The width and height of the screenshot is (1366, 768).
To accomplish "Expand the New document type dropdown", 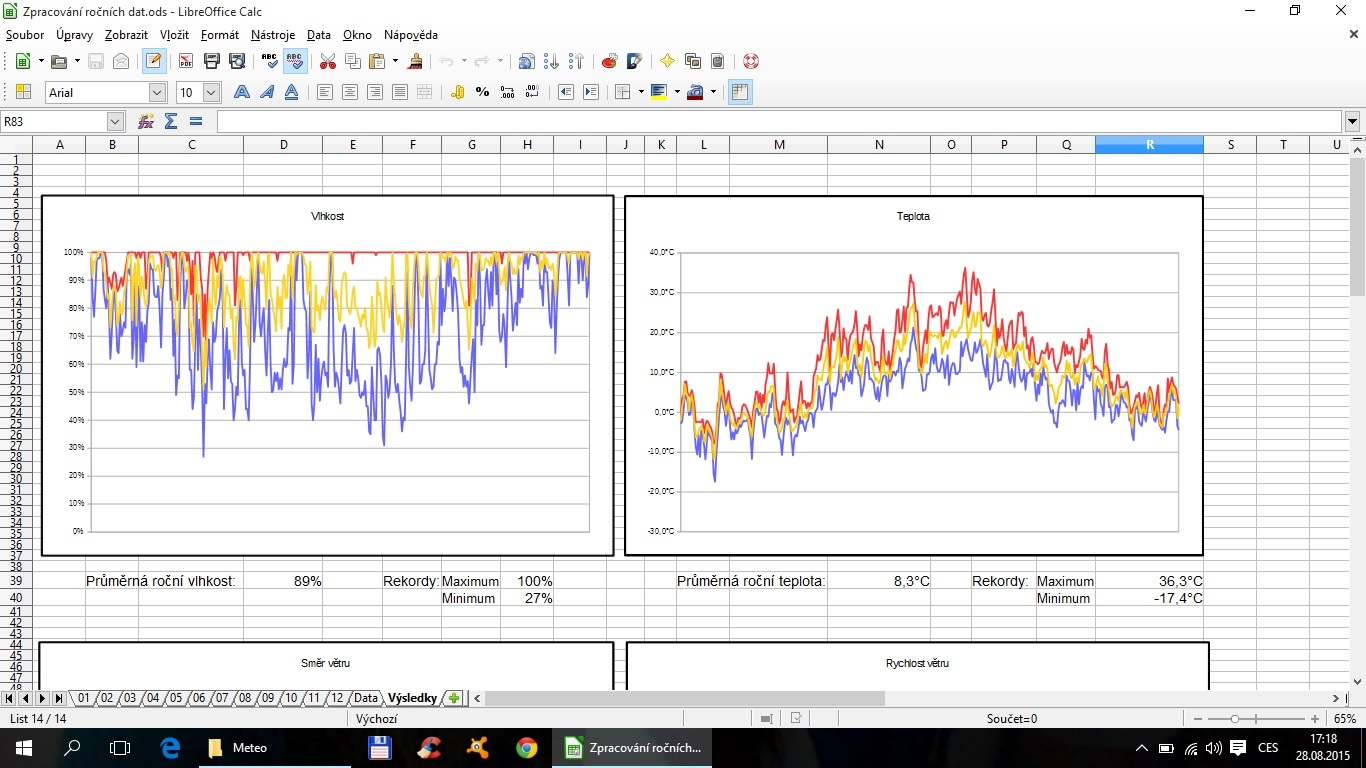I will tap(41, 61).
